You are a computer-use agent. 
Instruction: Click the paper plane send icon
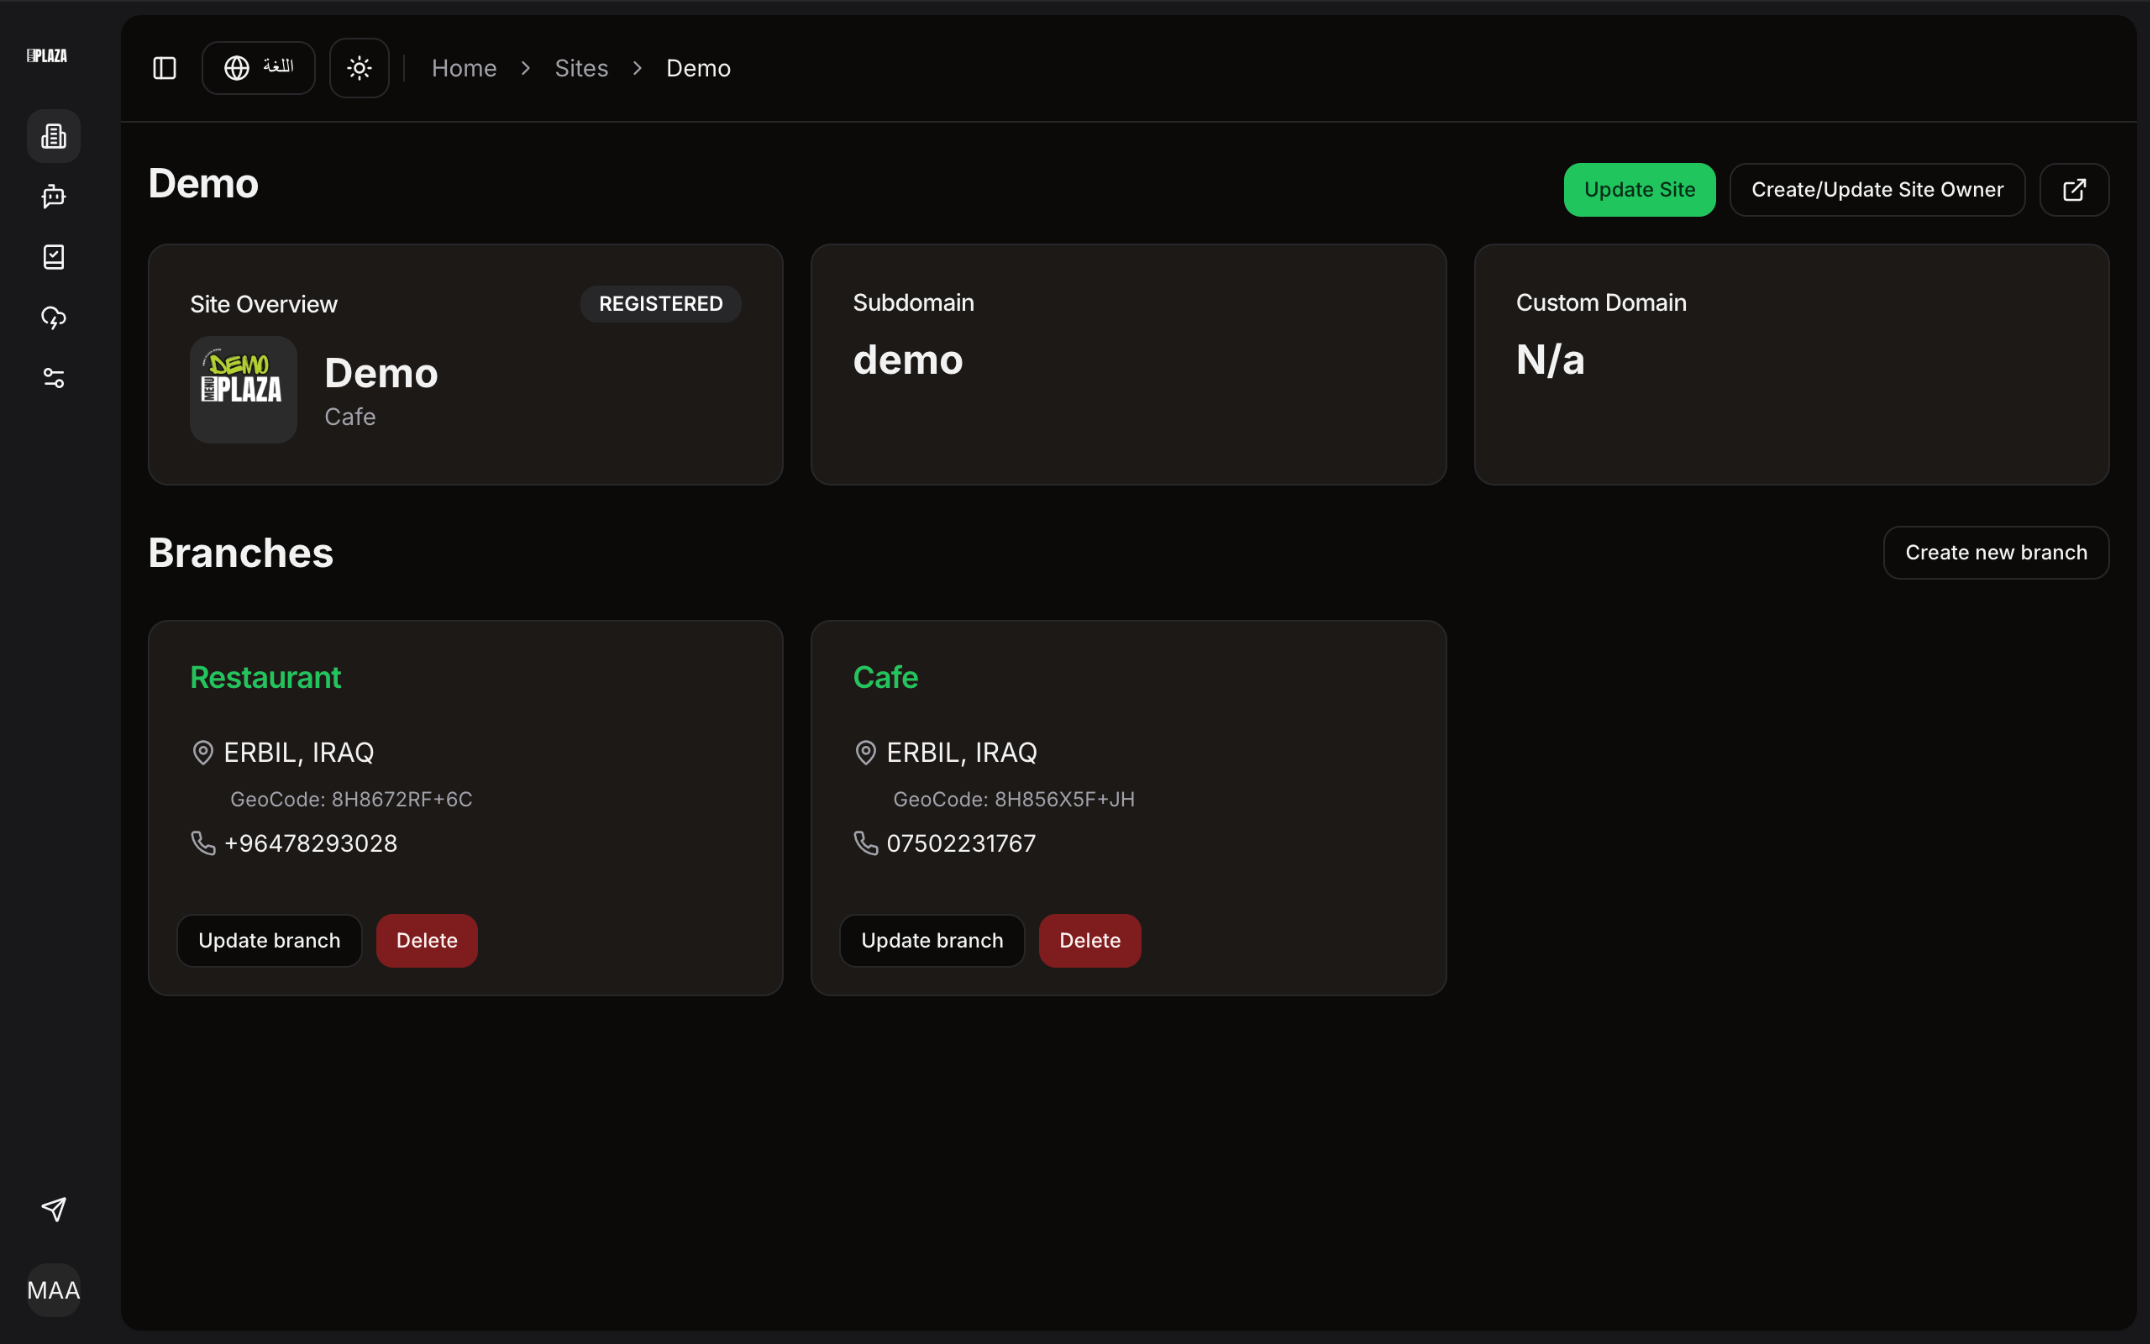[x=54, y=1209]
